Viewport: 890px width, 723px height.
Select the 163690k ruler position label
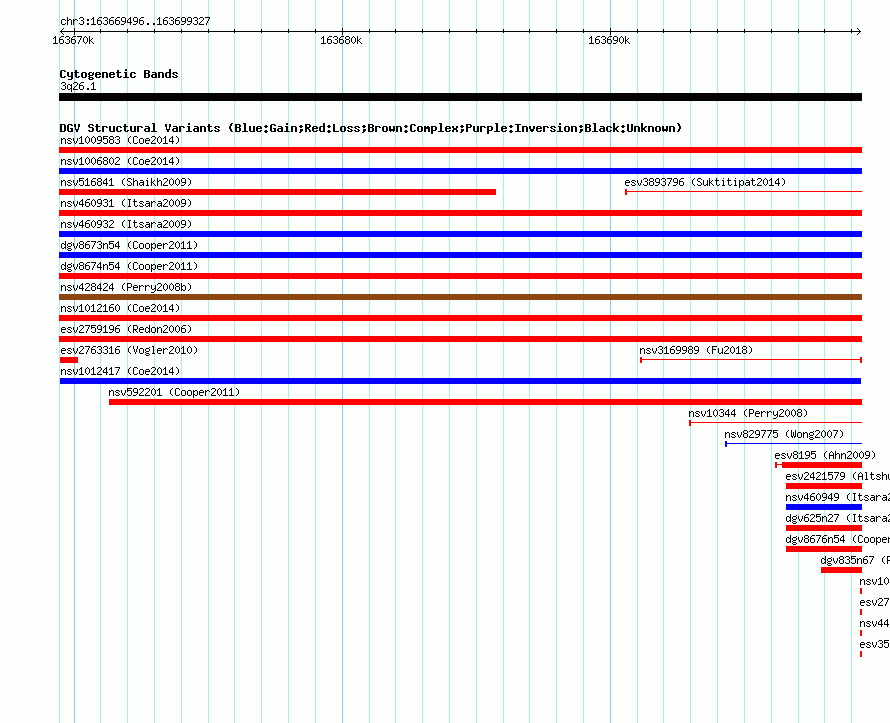point(609,40)
